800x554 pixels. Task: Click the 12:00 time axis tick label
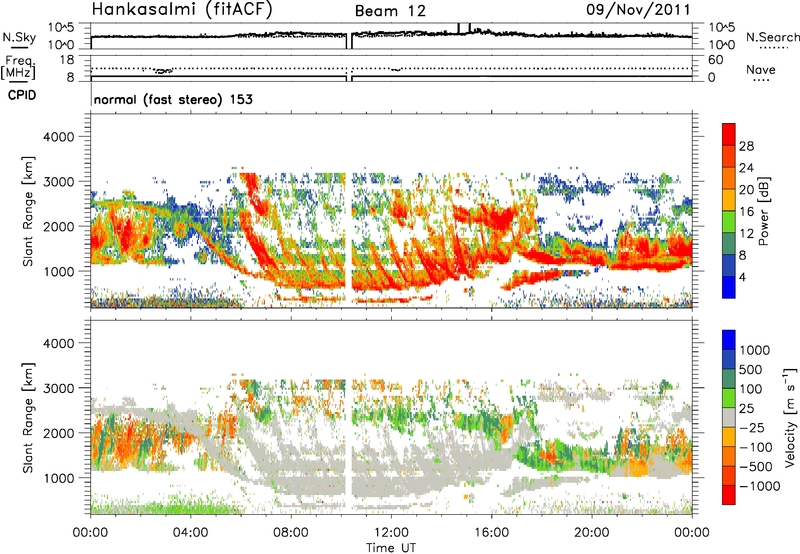(x=391, y=533)
